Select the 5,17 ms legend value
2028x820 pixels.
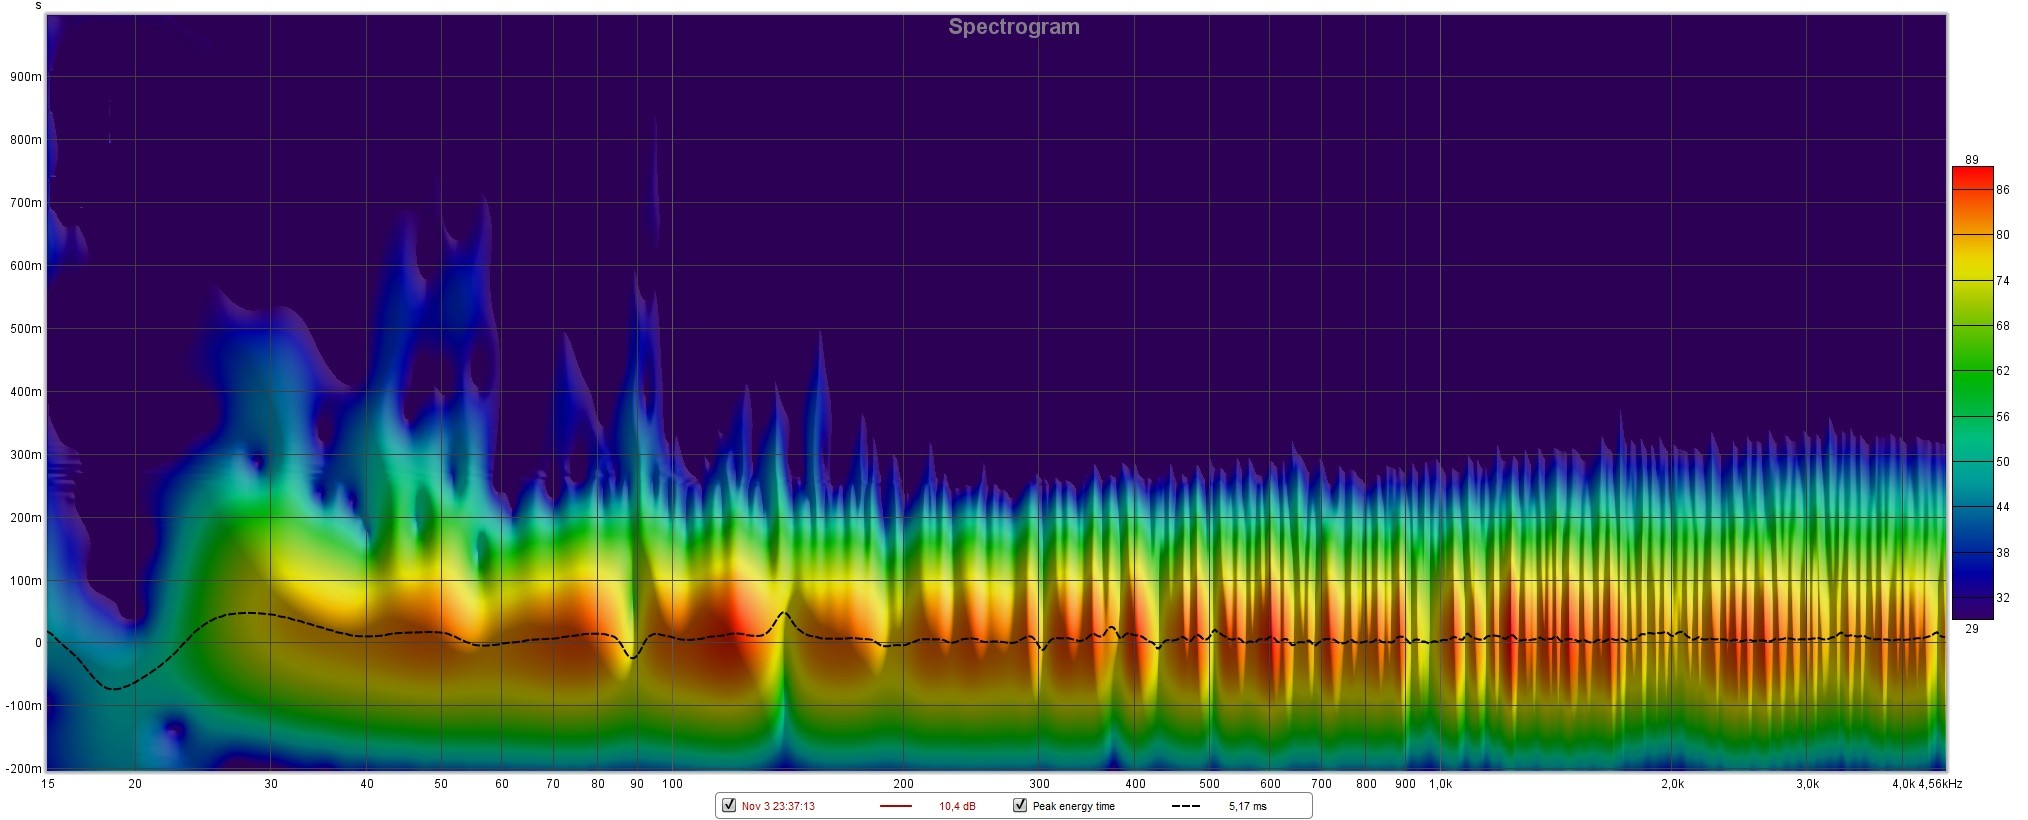coord(1247,806)
